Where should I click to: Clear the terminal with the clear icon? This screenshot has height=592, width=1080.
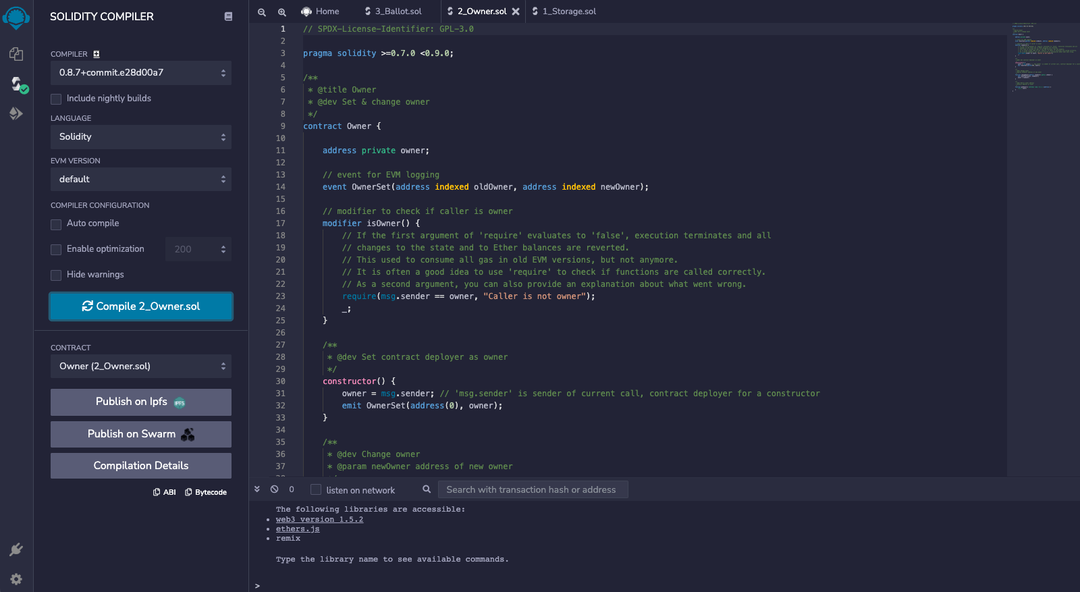[x=274, y=490]
